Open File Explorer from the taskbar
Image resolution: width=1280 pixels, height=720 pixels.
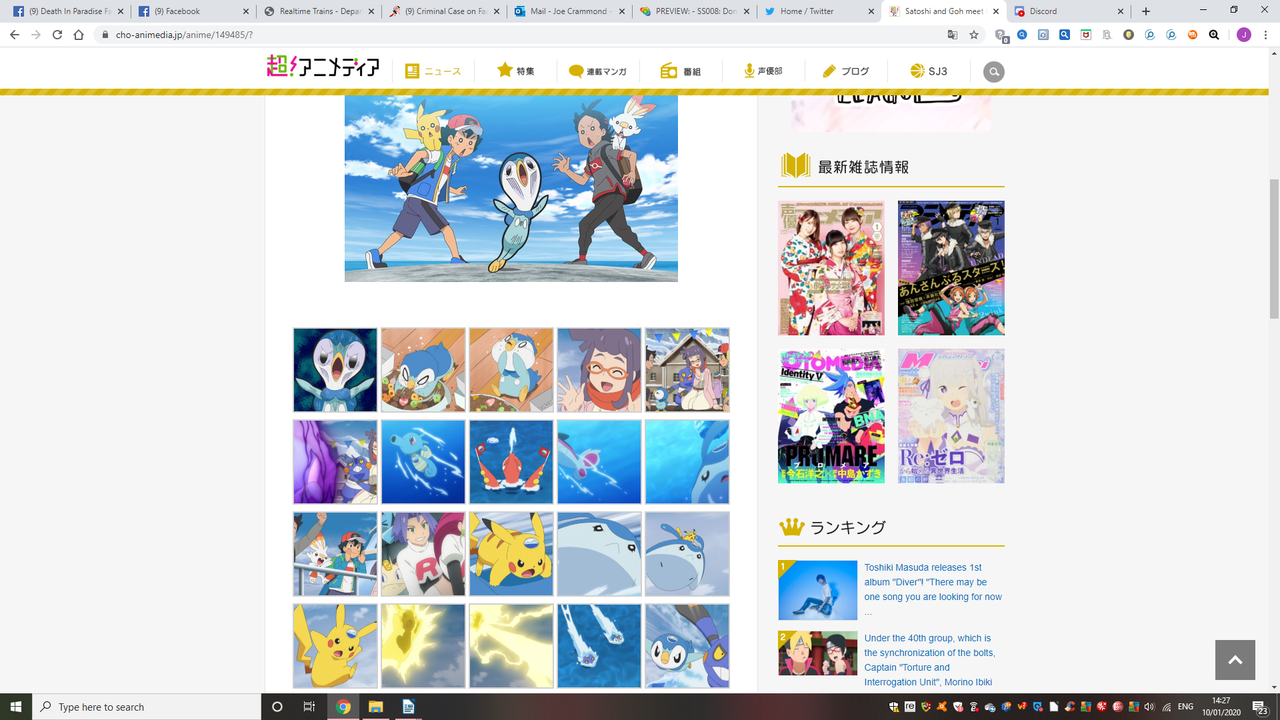(375, 707)
